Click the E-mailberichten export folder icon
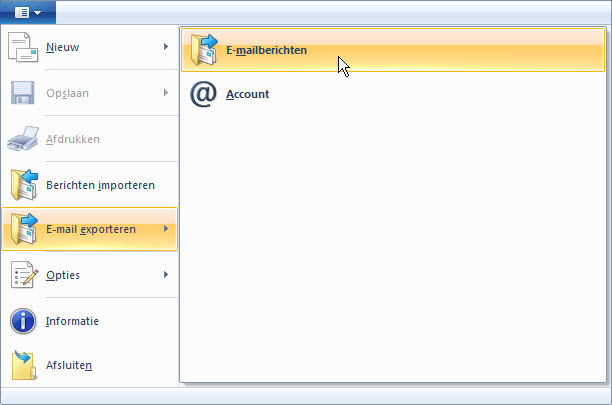 point(204,50)
